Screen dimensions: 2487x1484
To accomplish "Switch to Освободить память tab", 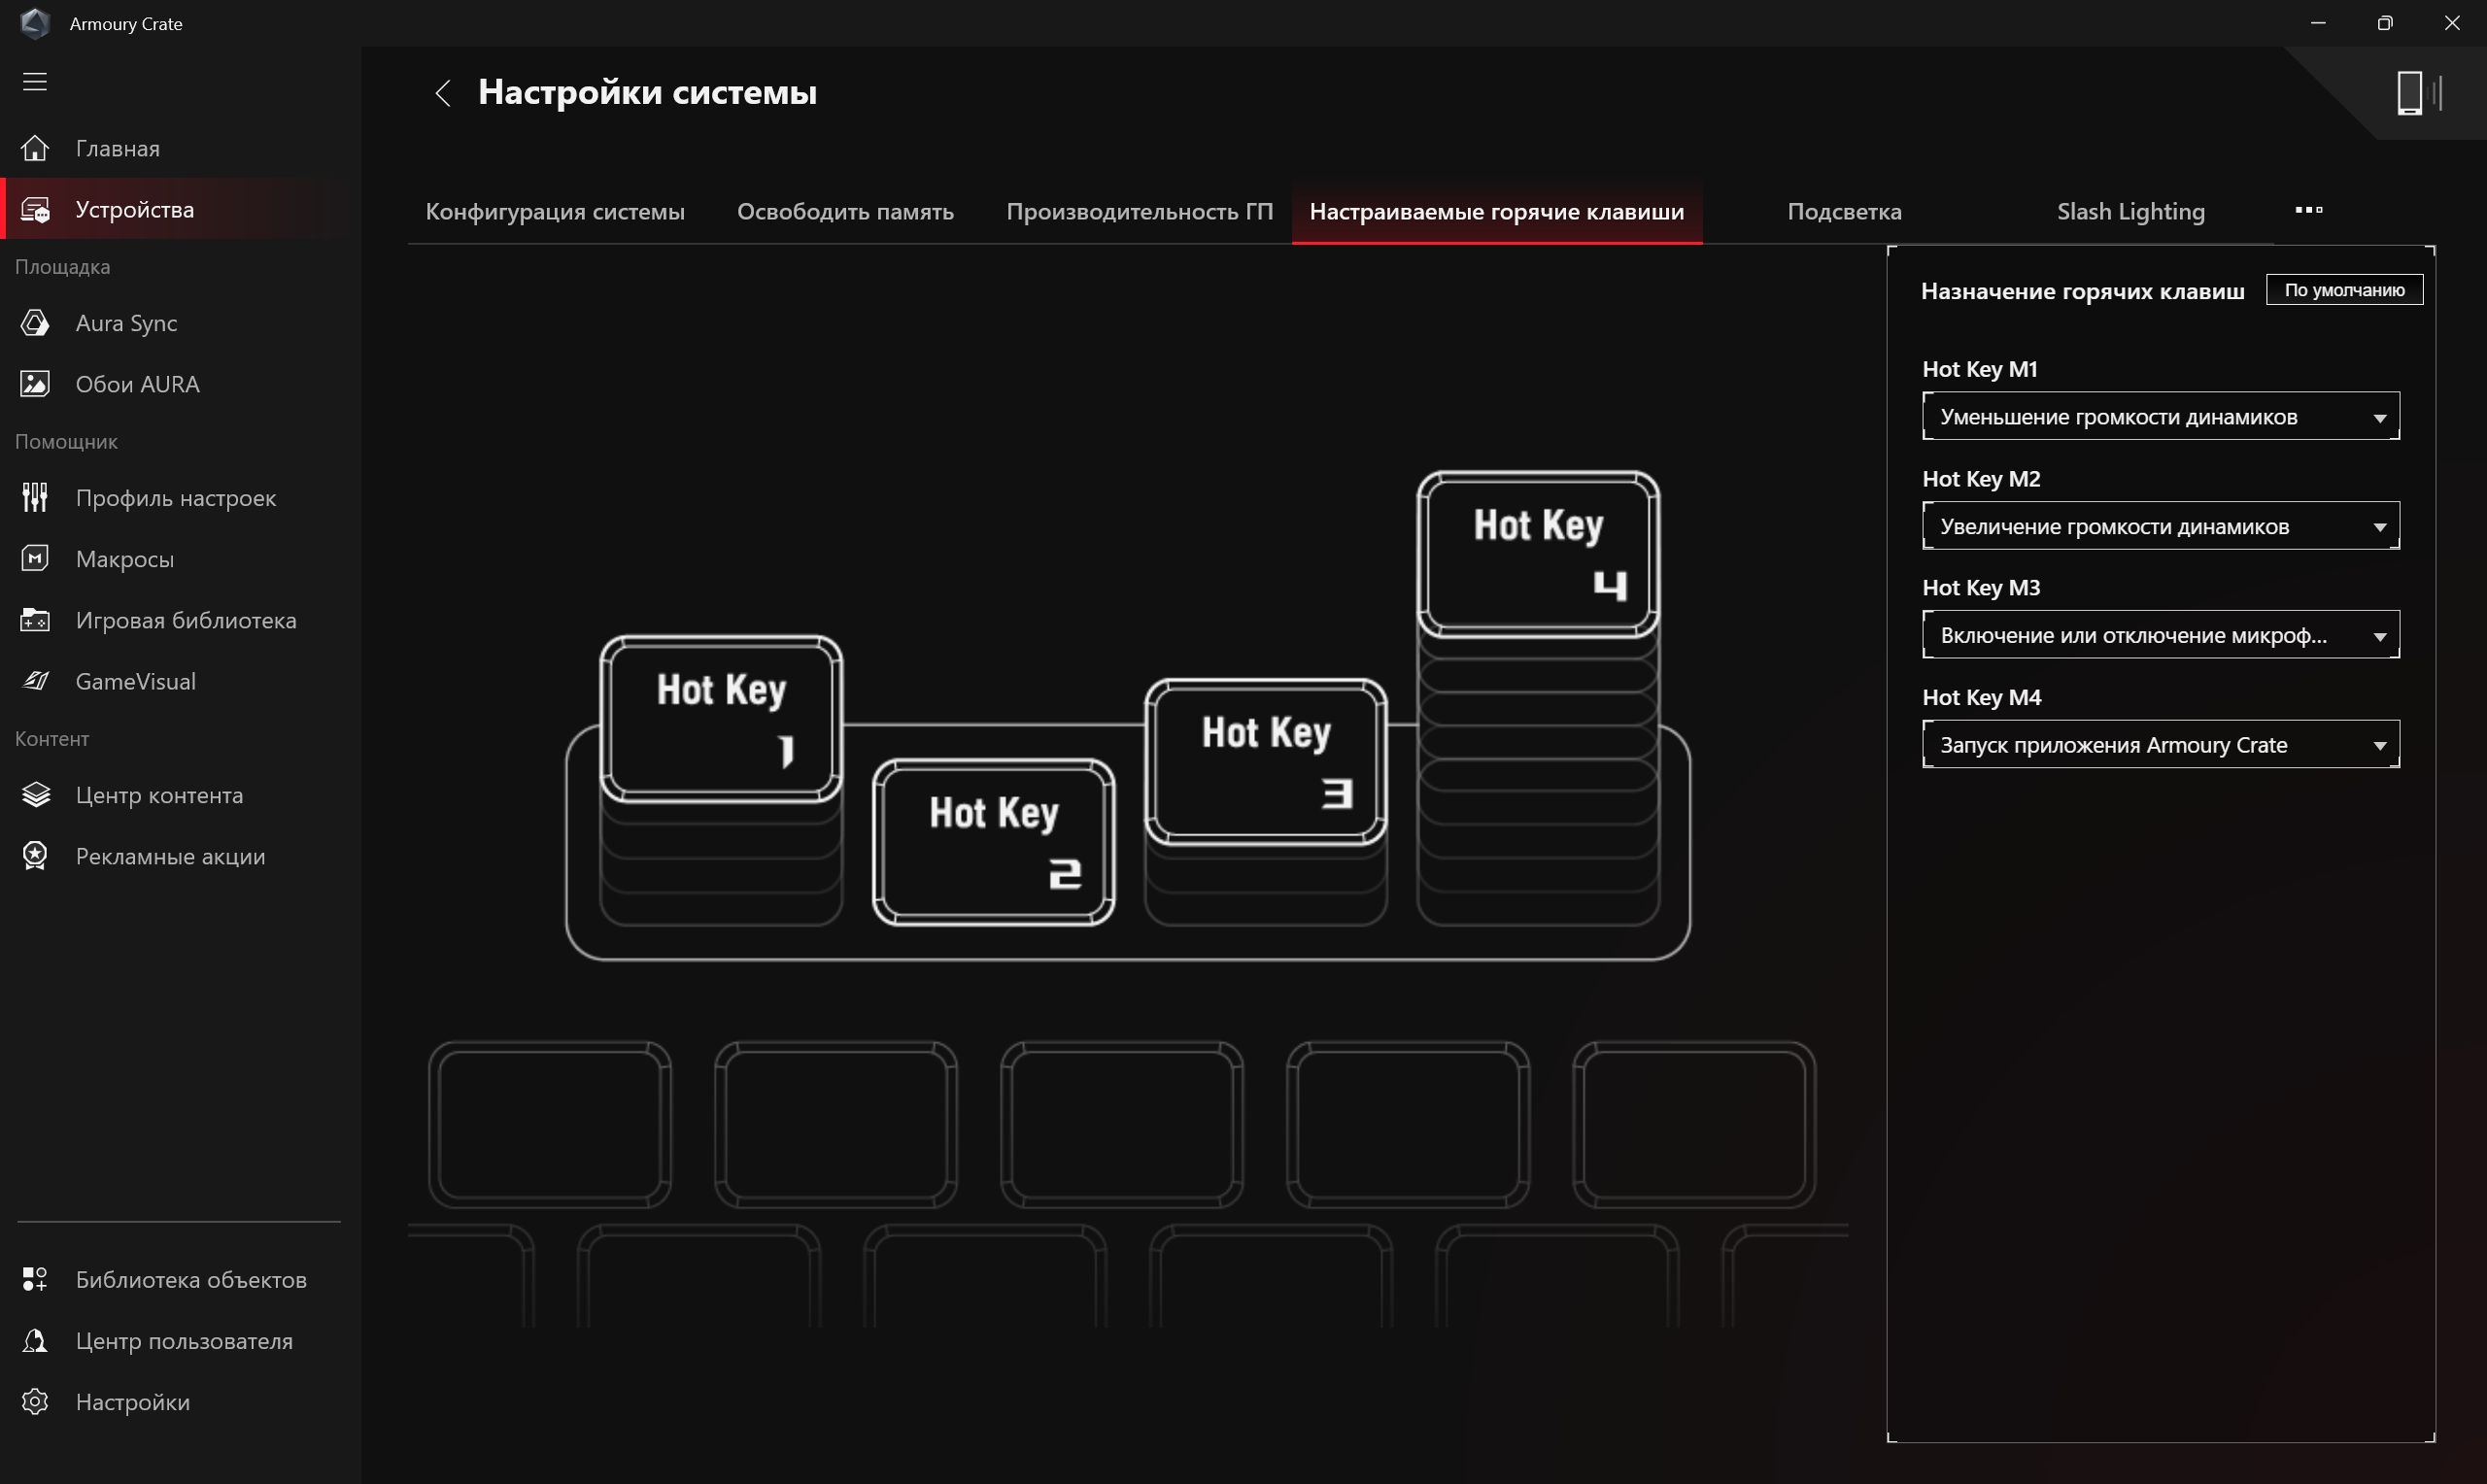I will 845,212.
